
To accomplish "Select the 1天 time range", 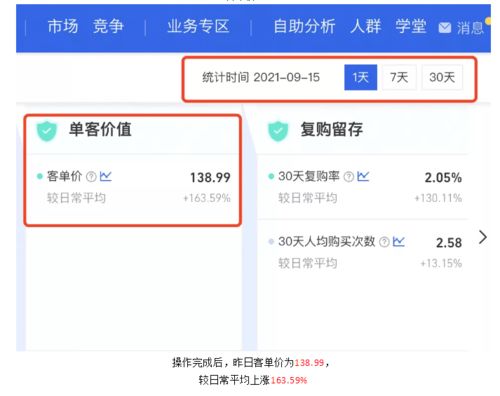I will (361, 77).
